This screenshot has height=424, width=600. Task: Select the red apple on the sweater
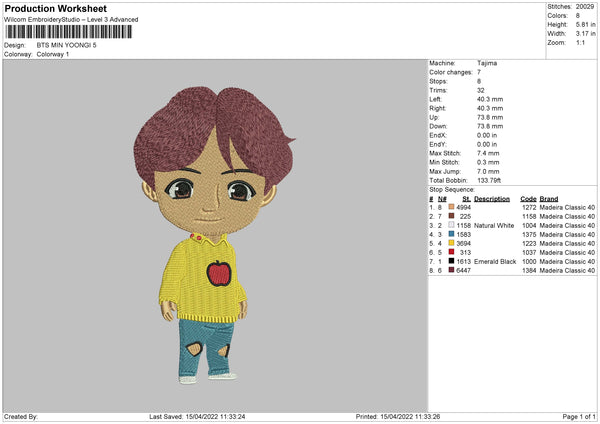tap(219, 273)
